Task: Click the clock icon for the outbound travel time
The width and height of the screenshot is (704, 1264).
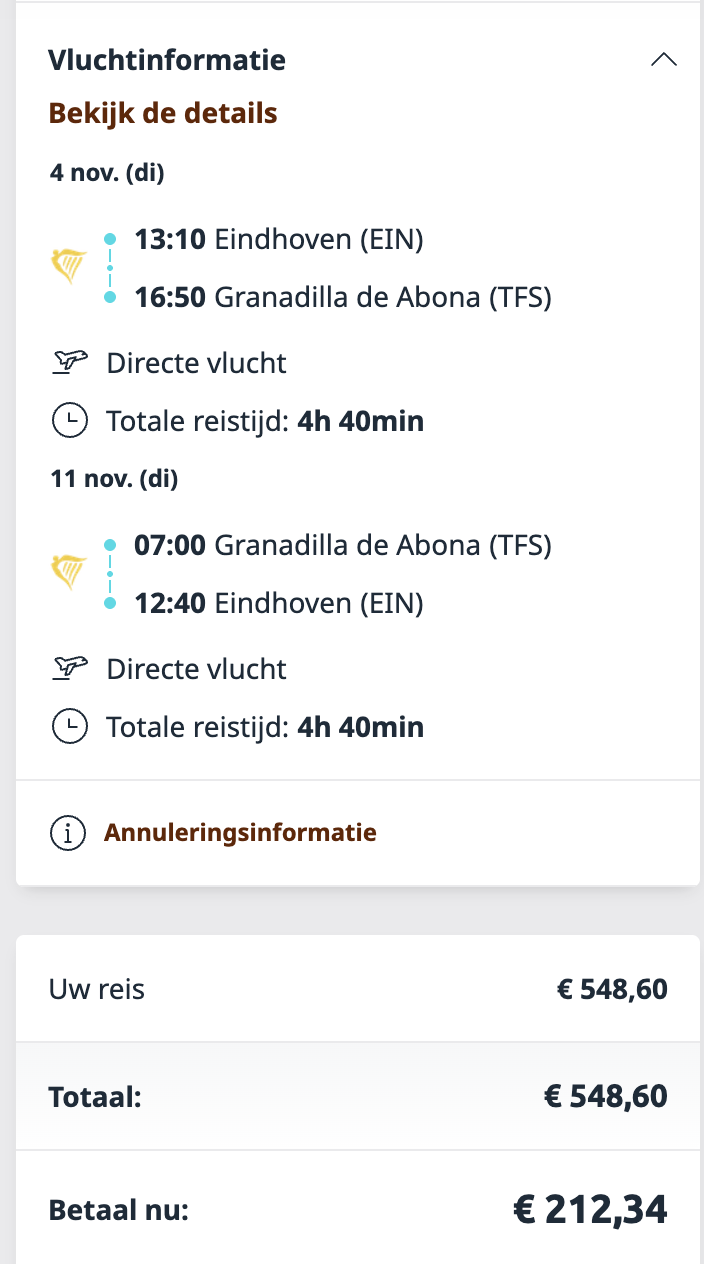Action: pos(69,421)
